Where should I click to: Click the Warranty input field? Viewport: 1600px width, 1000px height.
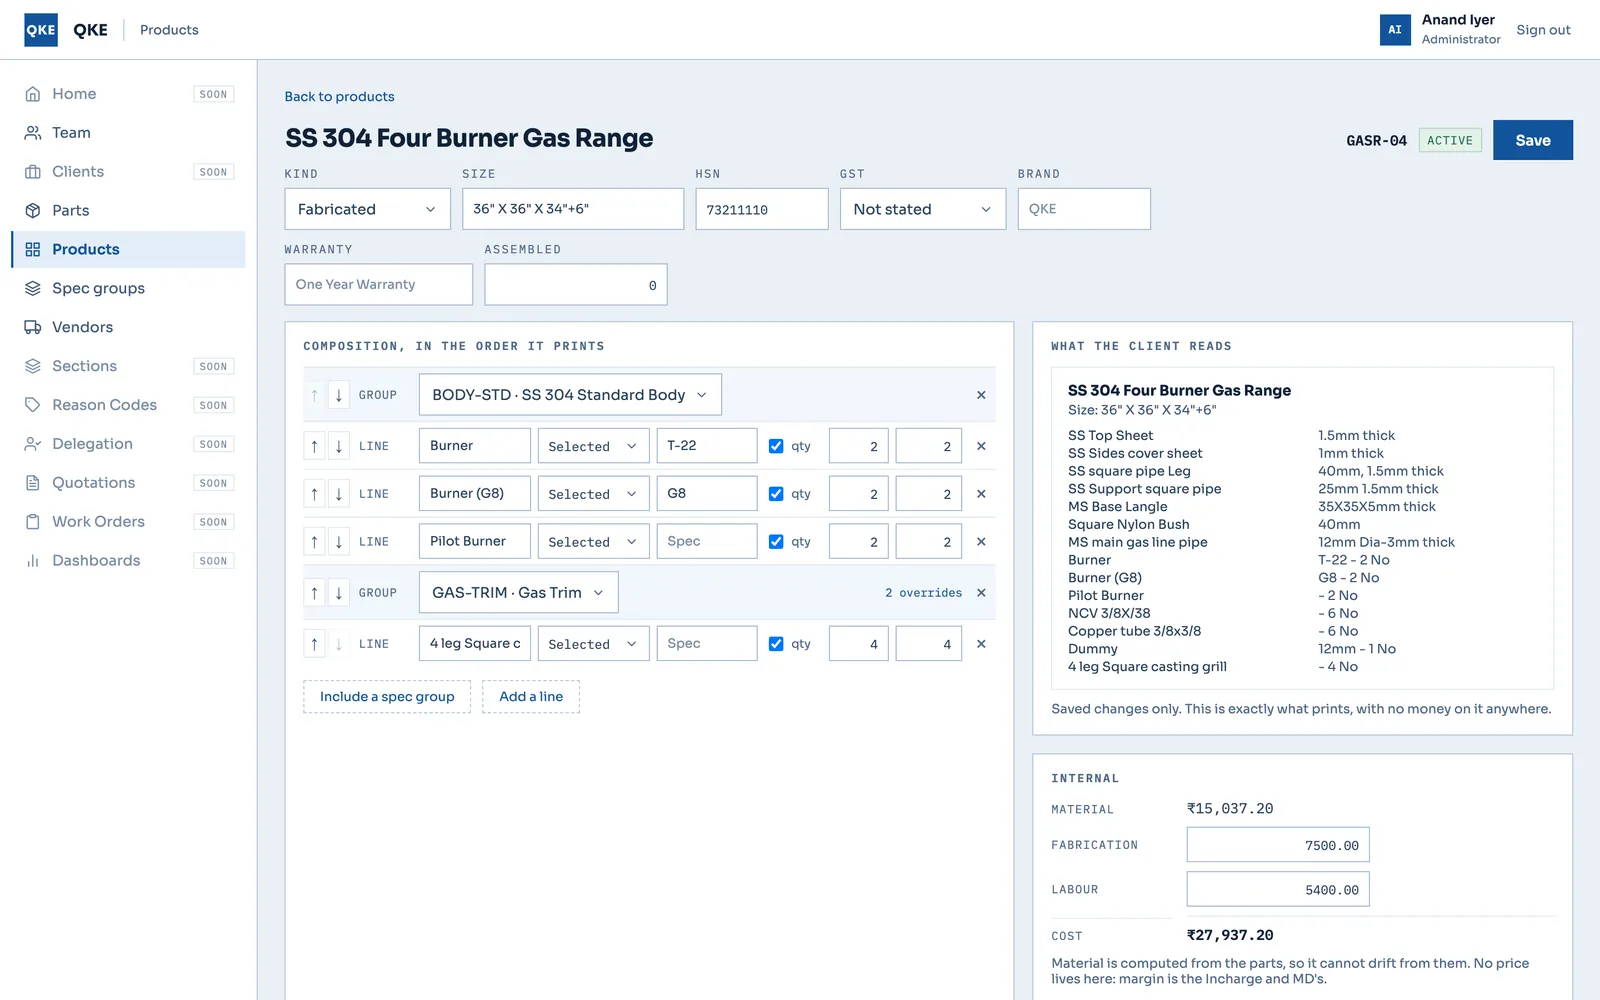[x=379, y=285]
